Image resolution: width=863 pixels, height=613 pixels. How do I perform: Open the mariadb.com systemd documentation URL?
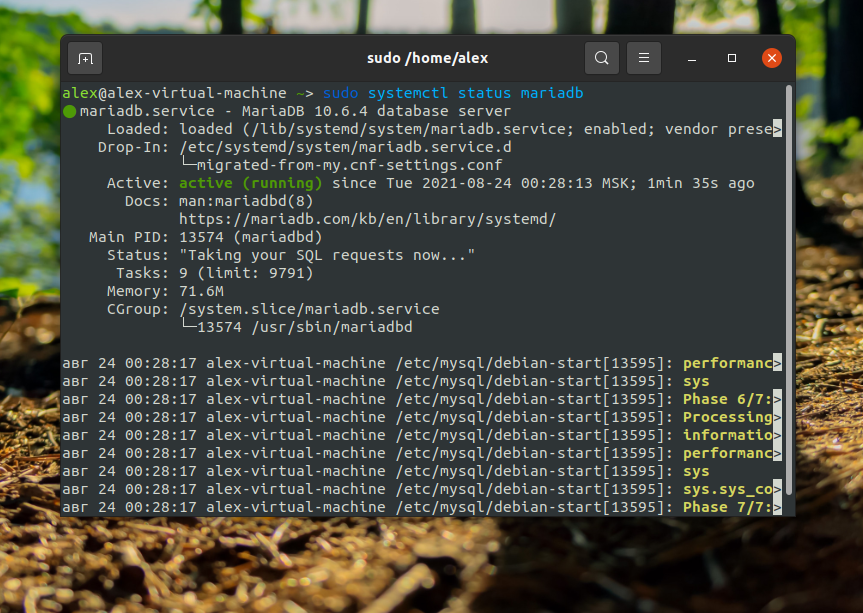click(367, 219)
